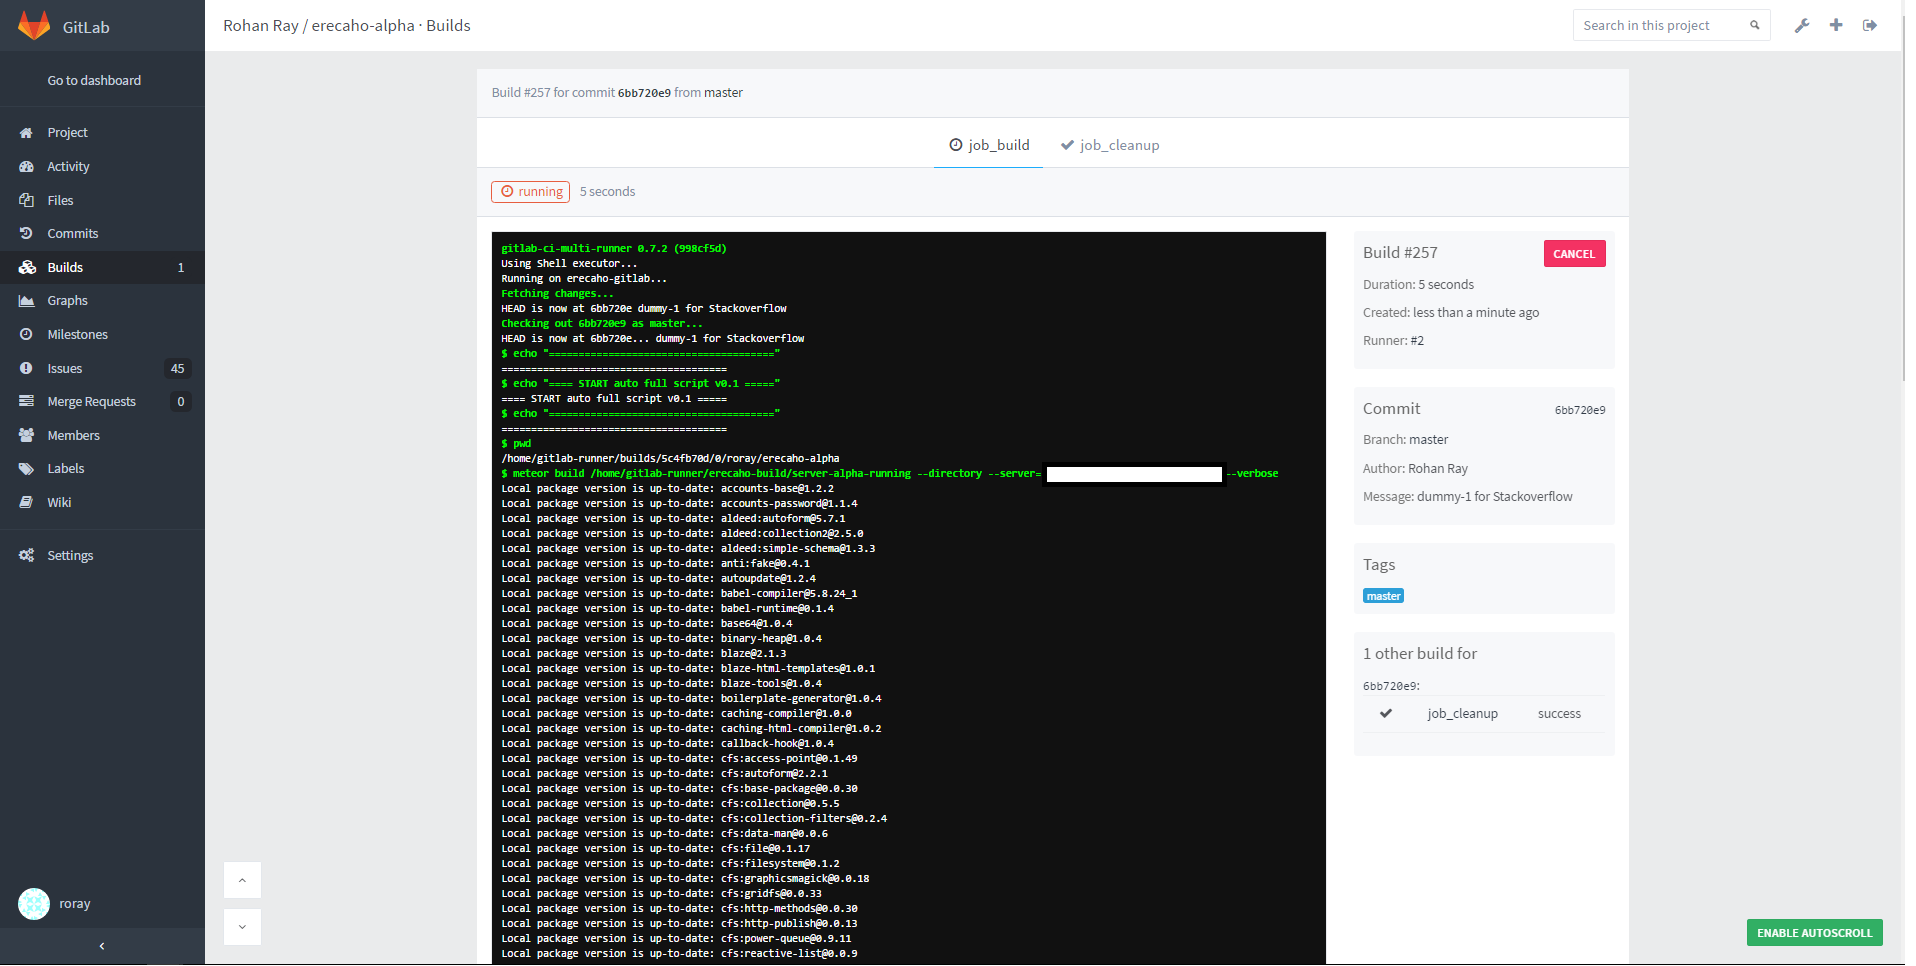Image resolution: width=1916 pixels, height=966 pixels.
Task: Click the sign out icon
Action: pyautogui.click(x=1870, y=25)
